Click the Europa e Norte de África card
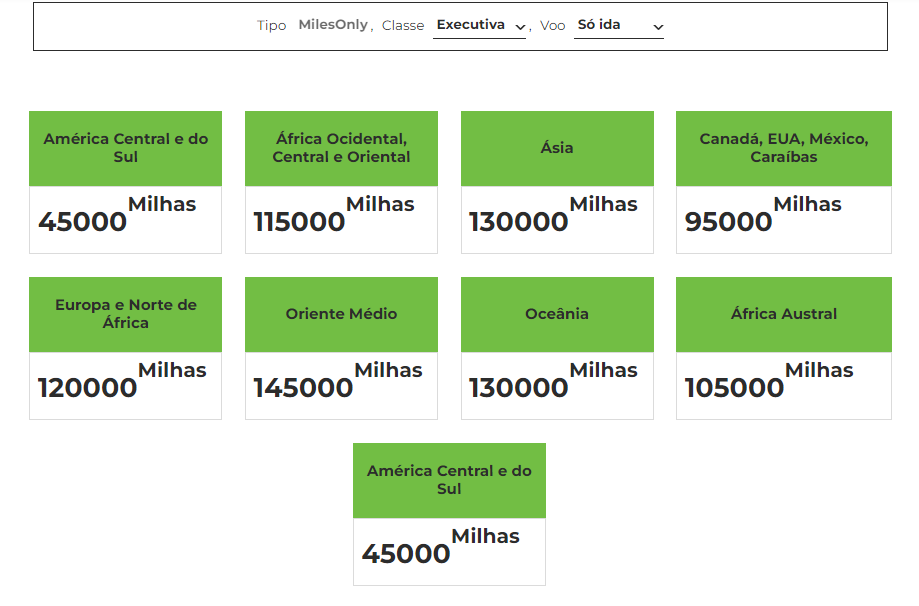The image size is (919, 606). coord(124,314)
